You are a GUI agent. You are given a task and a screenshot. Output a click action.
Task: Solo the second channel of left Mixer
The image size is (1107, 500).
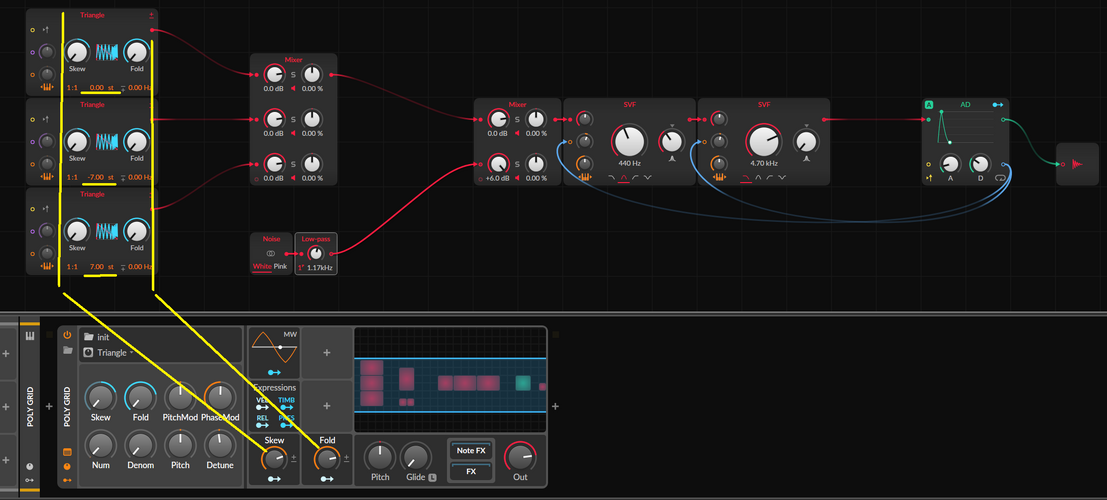pyautogui.click(x=293, y=119)
